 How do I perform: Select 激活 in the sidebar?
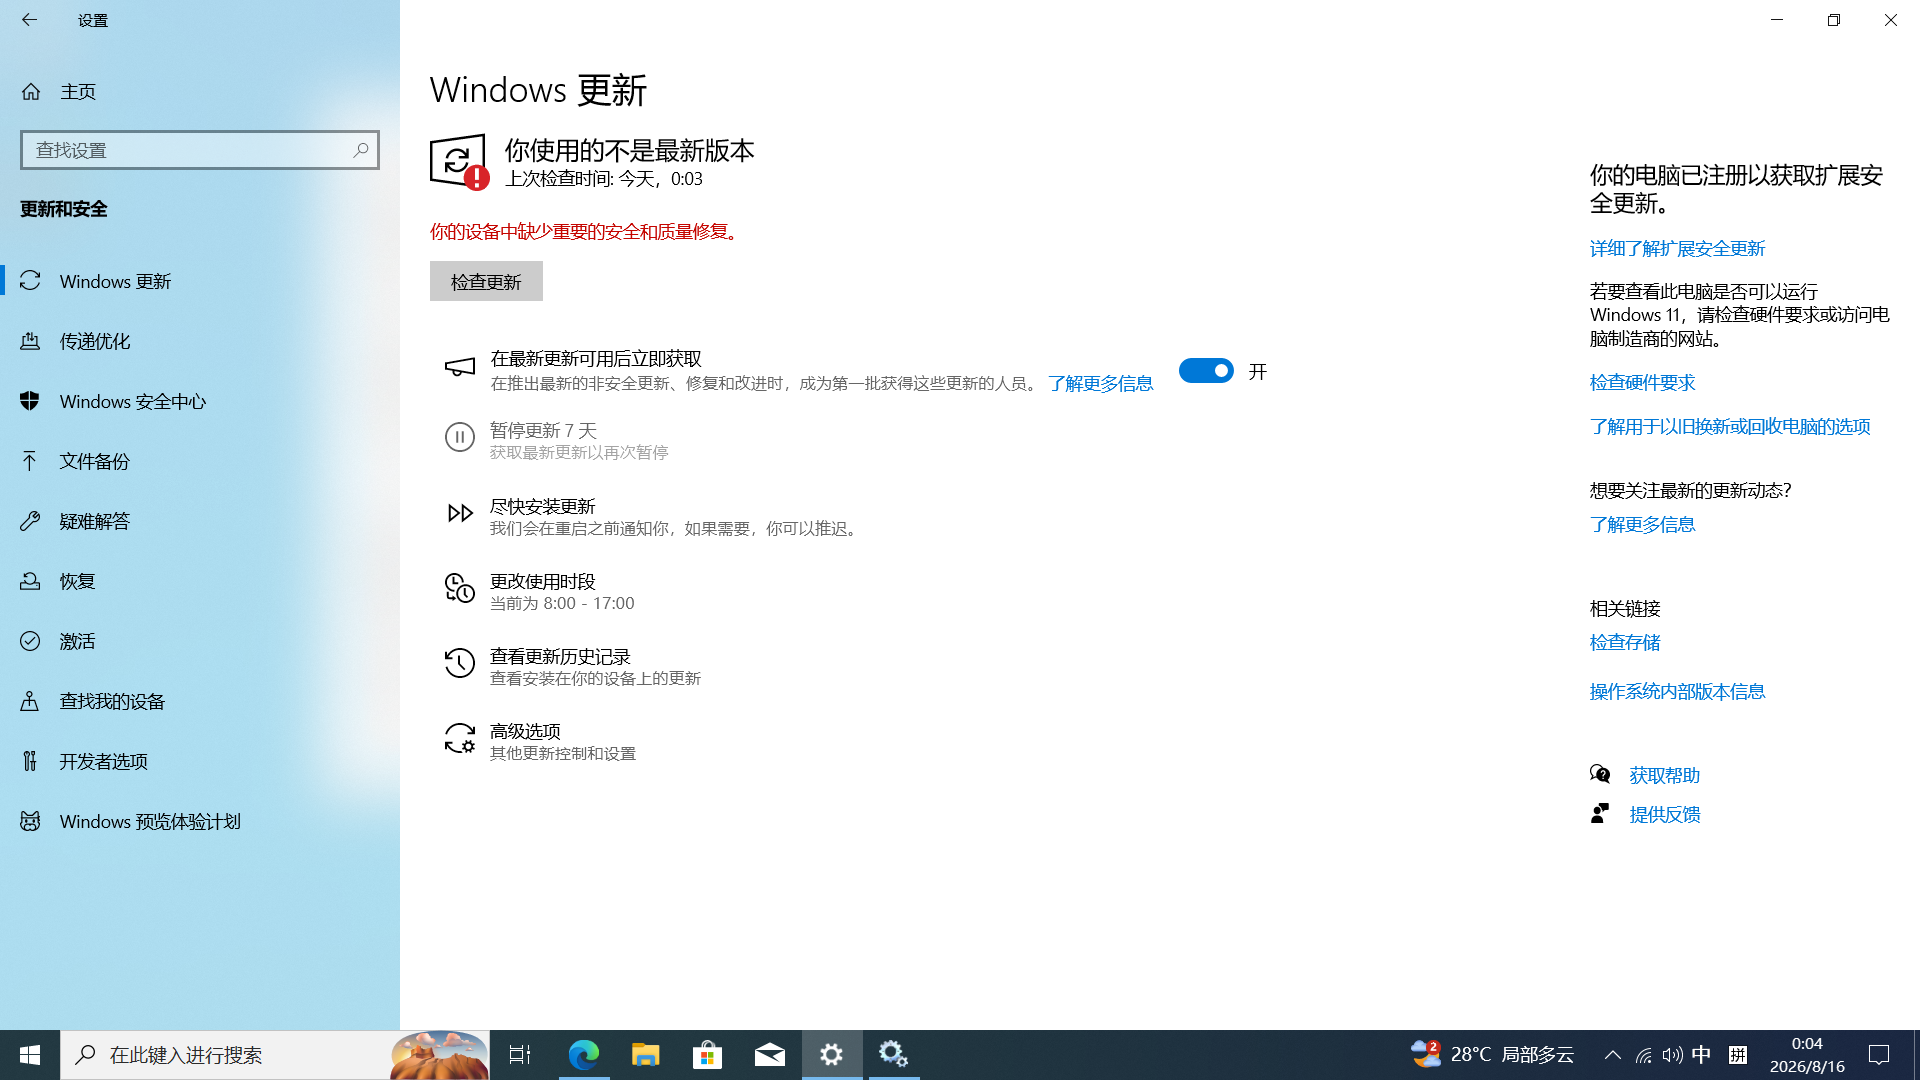pyautogui.click(x=200, y=641)
